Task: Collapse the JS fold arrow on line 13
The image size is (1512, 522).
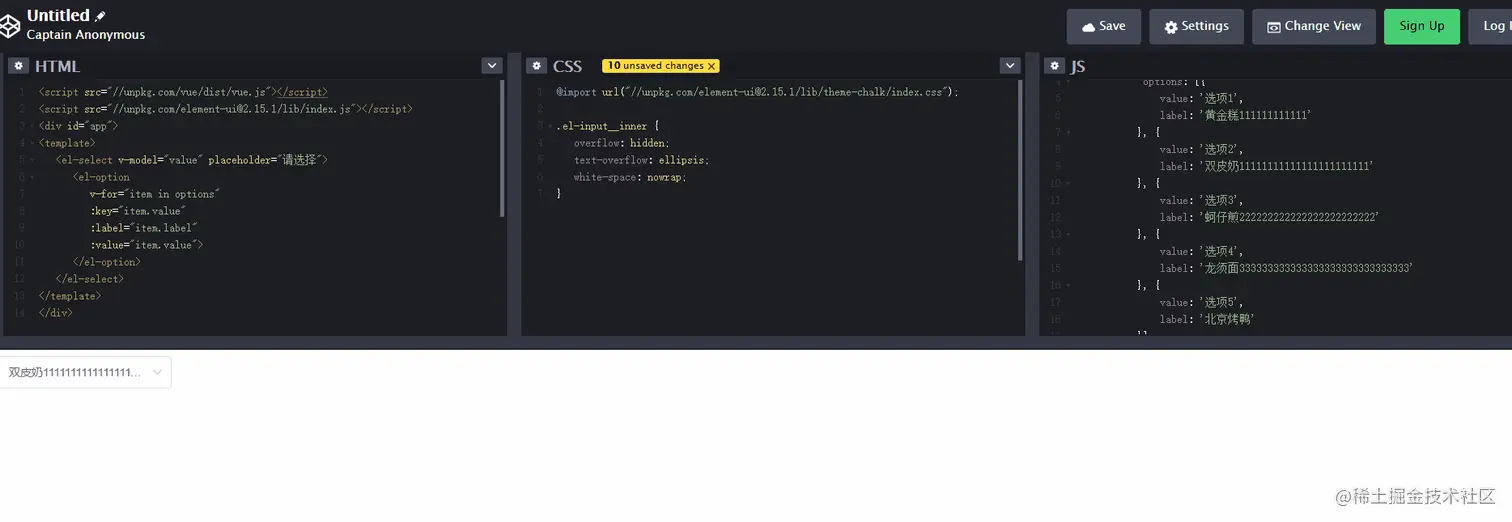Action: 1068,234
